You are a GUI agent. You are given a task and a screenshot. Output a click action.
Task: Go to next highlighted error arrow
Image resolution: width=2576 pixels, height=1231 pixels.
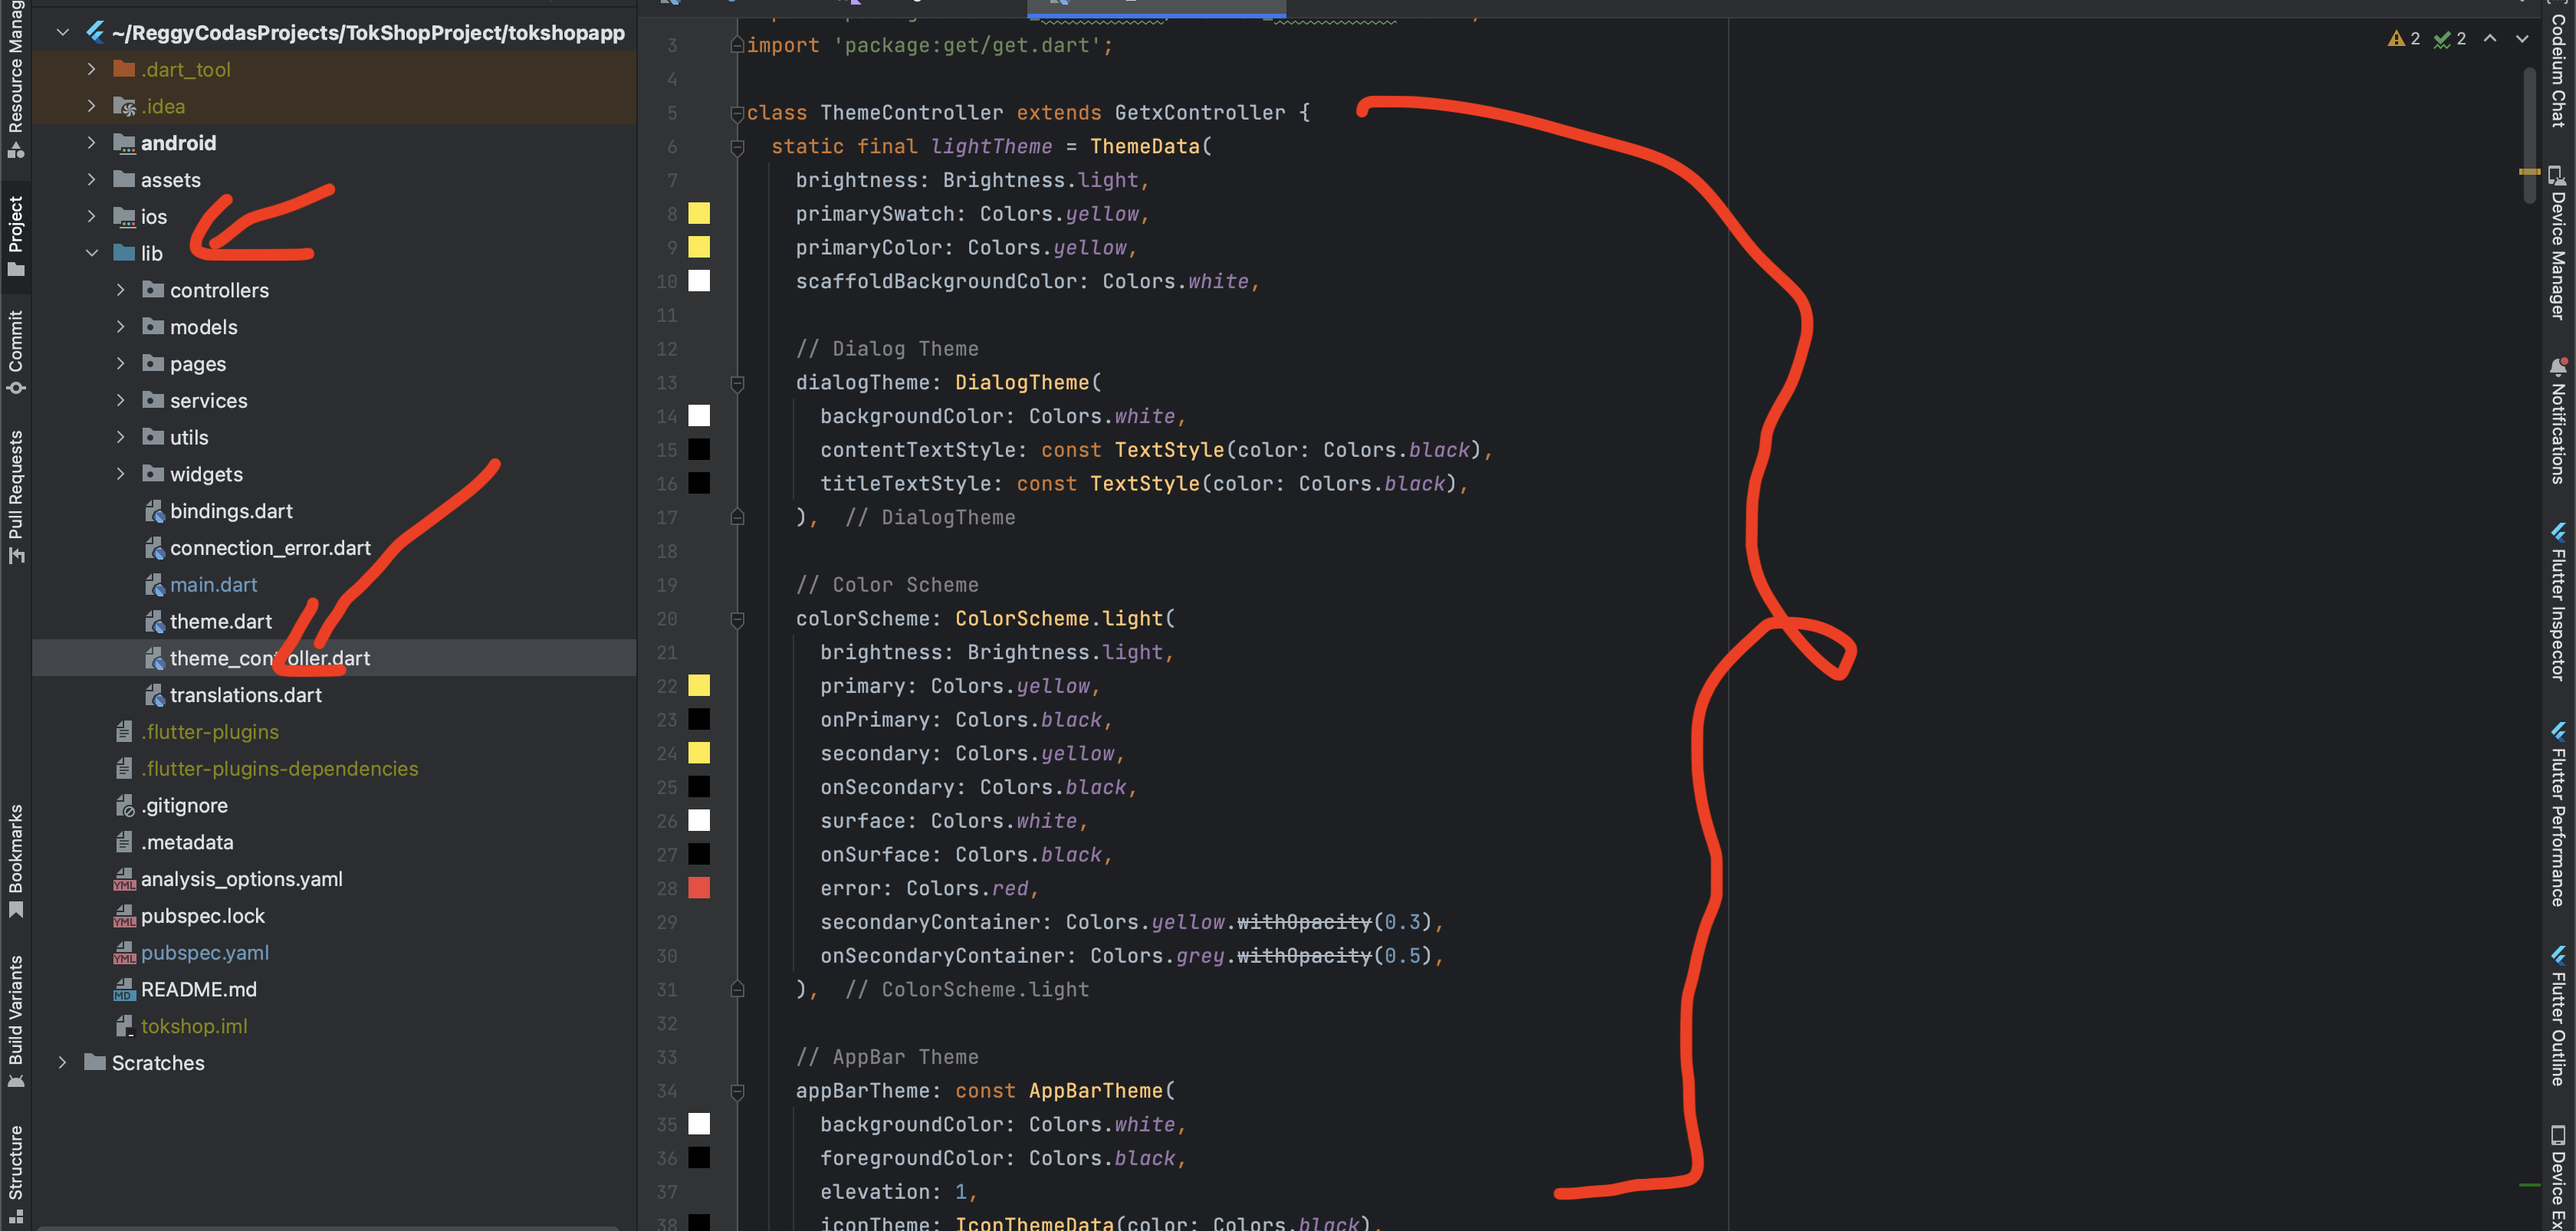click(x=2522, y=39)
